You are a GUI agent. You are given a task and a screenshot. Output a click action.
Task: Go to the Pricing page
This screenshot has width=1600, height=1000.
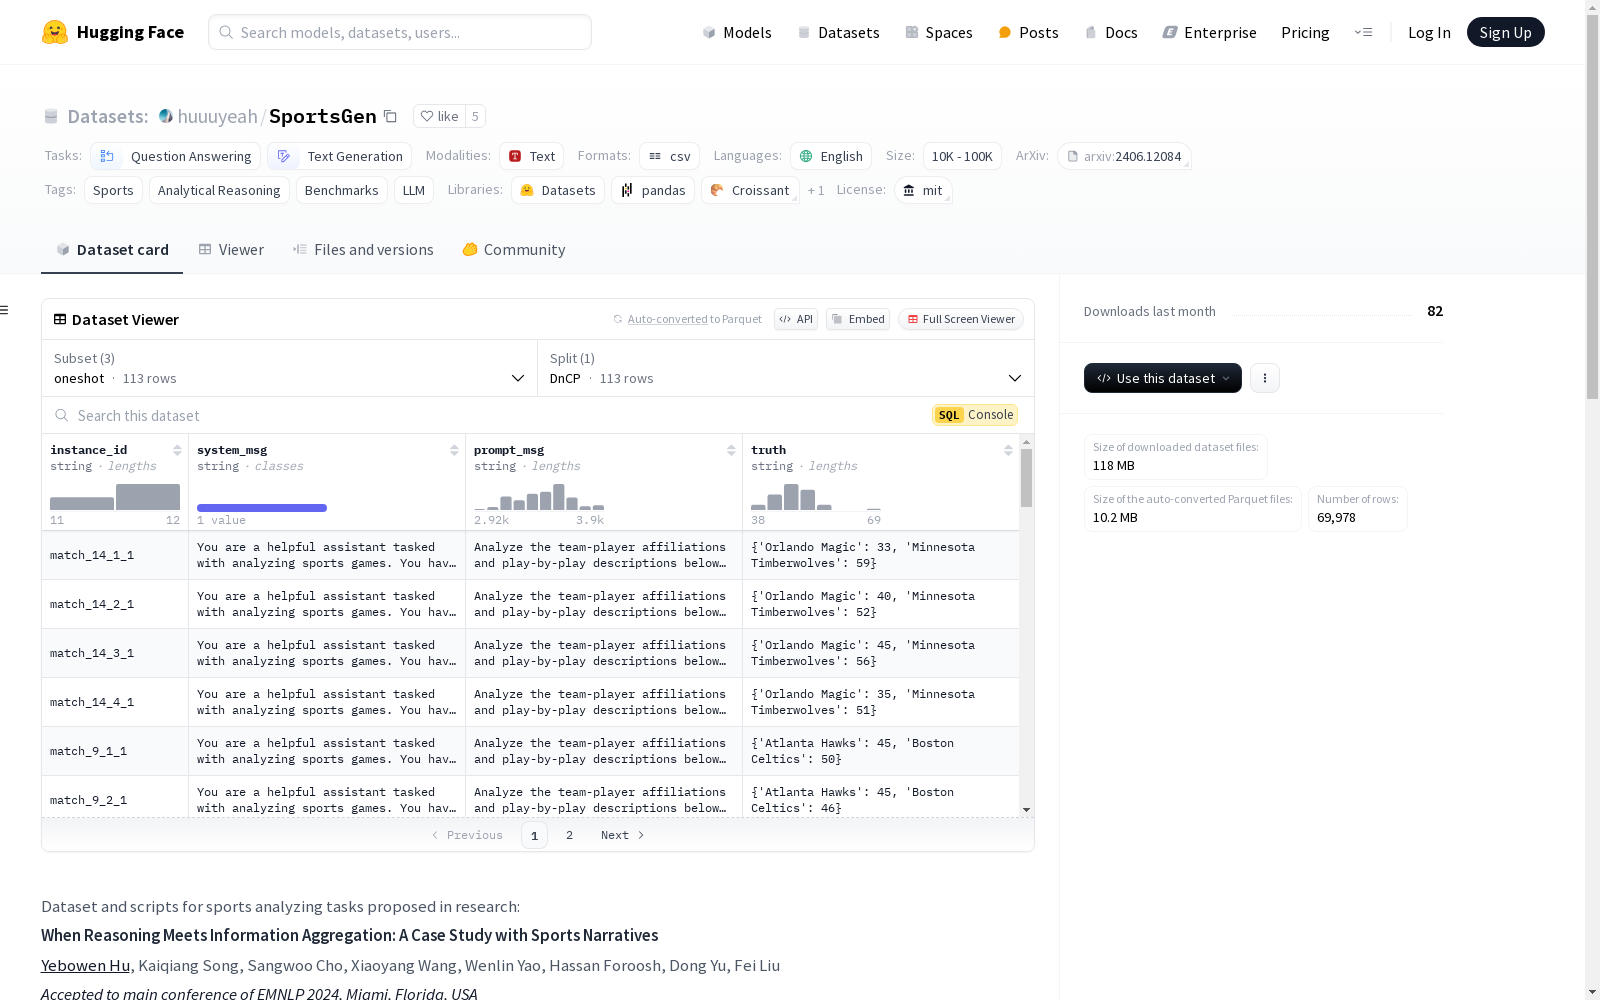coord(1305,32)
